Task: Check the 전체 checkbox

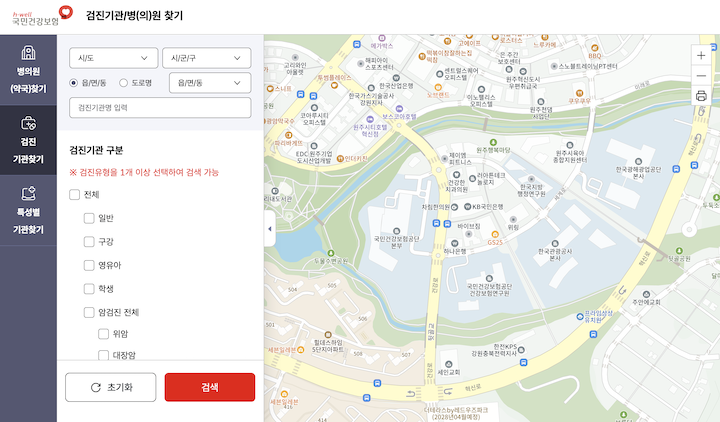Action: pos(75,194)
